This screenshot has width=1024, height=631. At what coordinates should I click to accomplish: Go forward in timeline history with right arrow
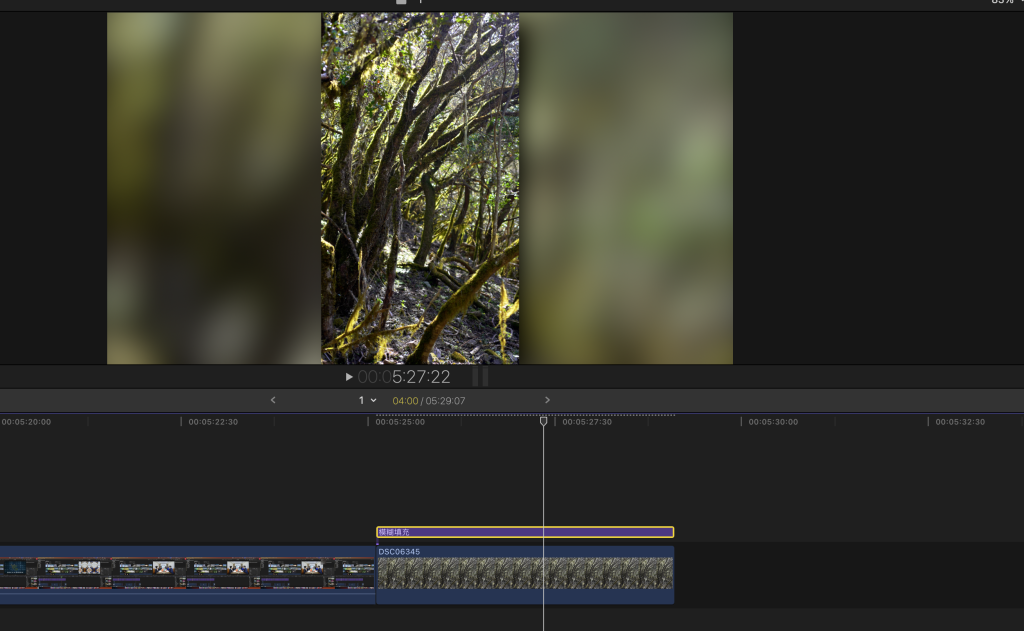(x=547, y=400)
